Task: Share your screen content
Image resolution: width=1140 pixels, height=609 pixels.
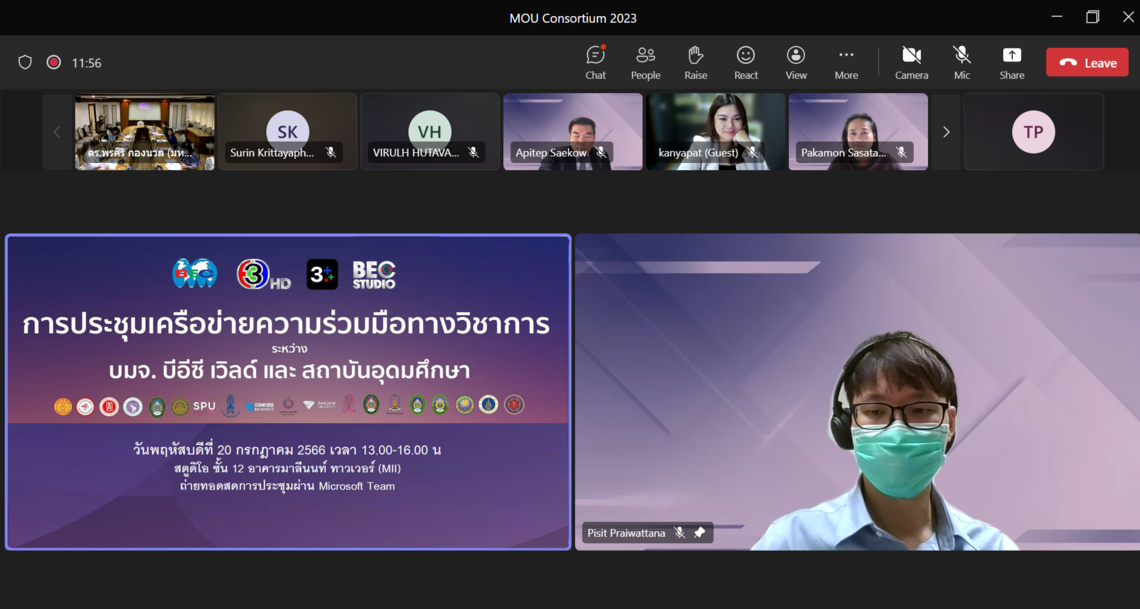Action: point(1011,62)
